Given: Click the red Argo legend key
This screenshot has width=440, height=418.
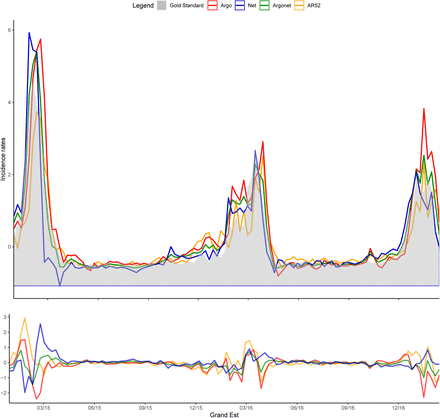Looking at the screenshot, I should 212,5.
